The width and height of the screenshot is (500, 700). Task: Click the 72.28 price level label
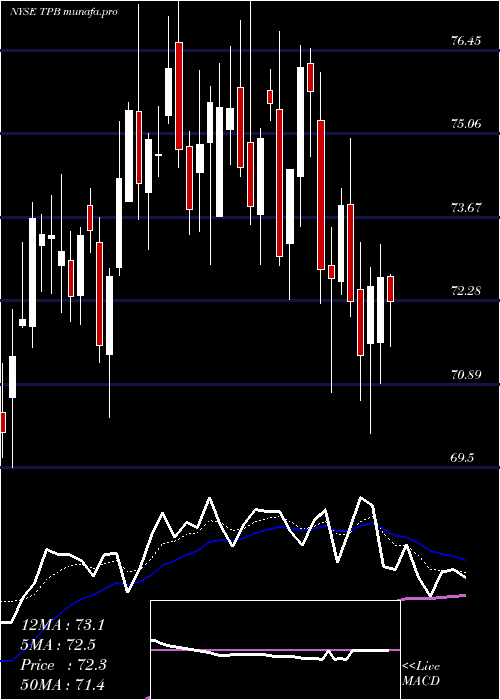pyautogui.click(x=466, y=291)
